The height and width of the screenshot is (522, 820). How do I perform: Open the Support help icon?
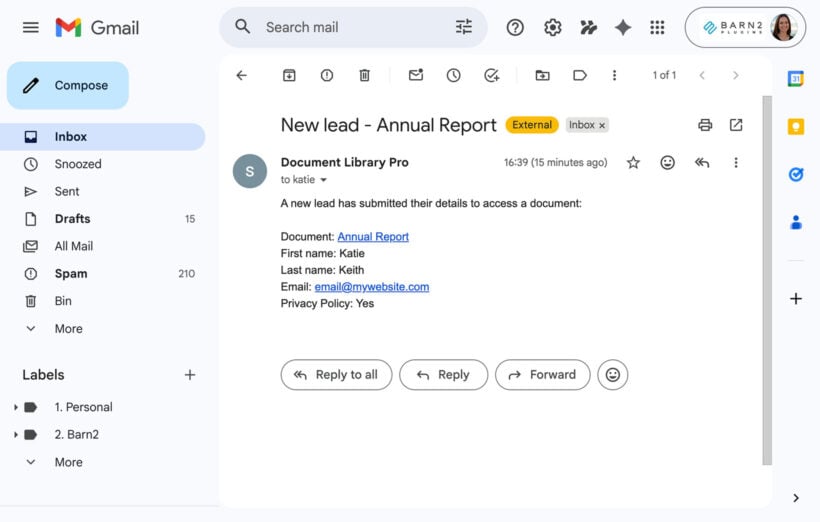[x=515, y=27]
